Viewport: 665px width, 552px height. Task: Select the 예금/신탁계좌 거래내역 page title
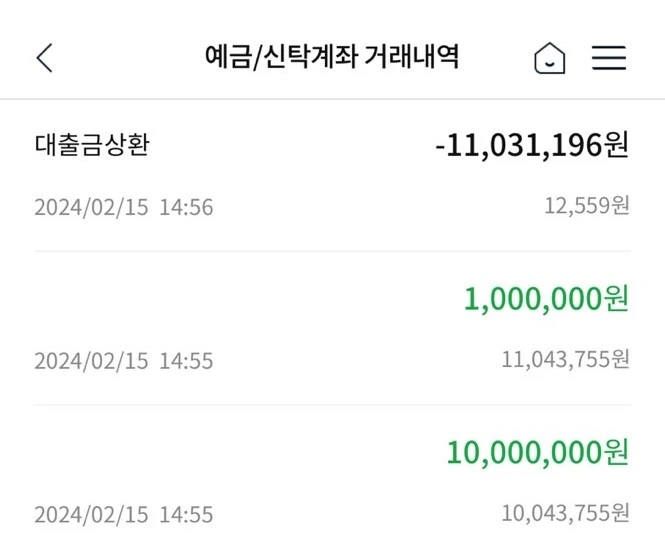coord(332,56)
